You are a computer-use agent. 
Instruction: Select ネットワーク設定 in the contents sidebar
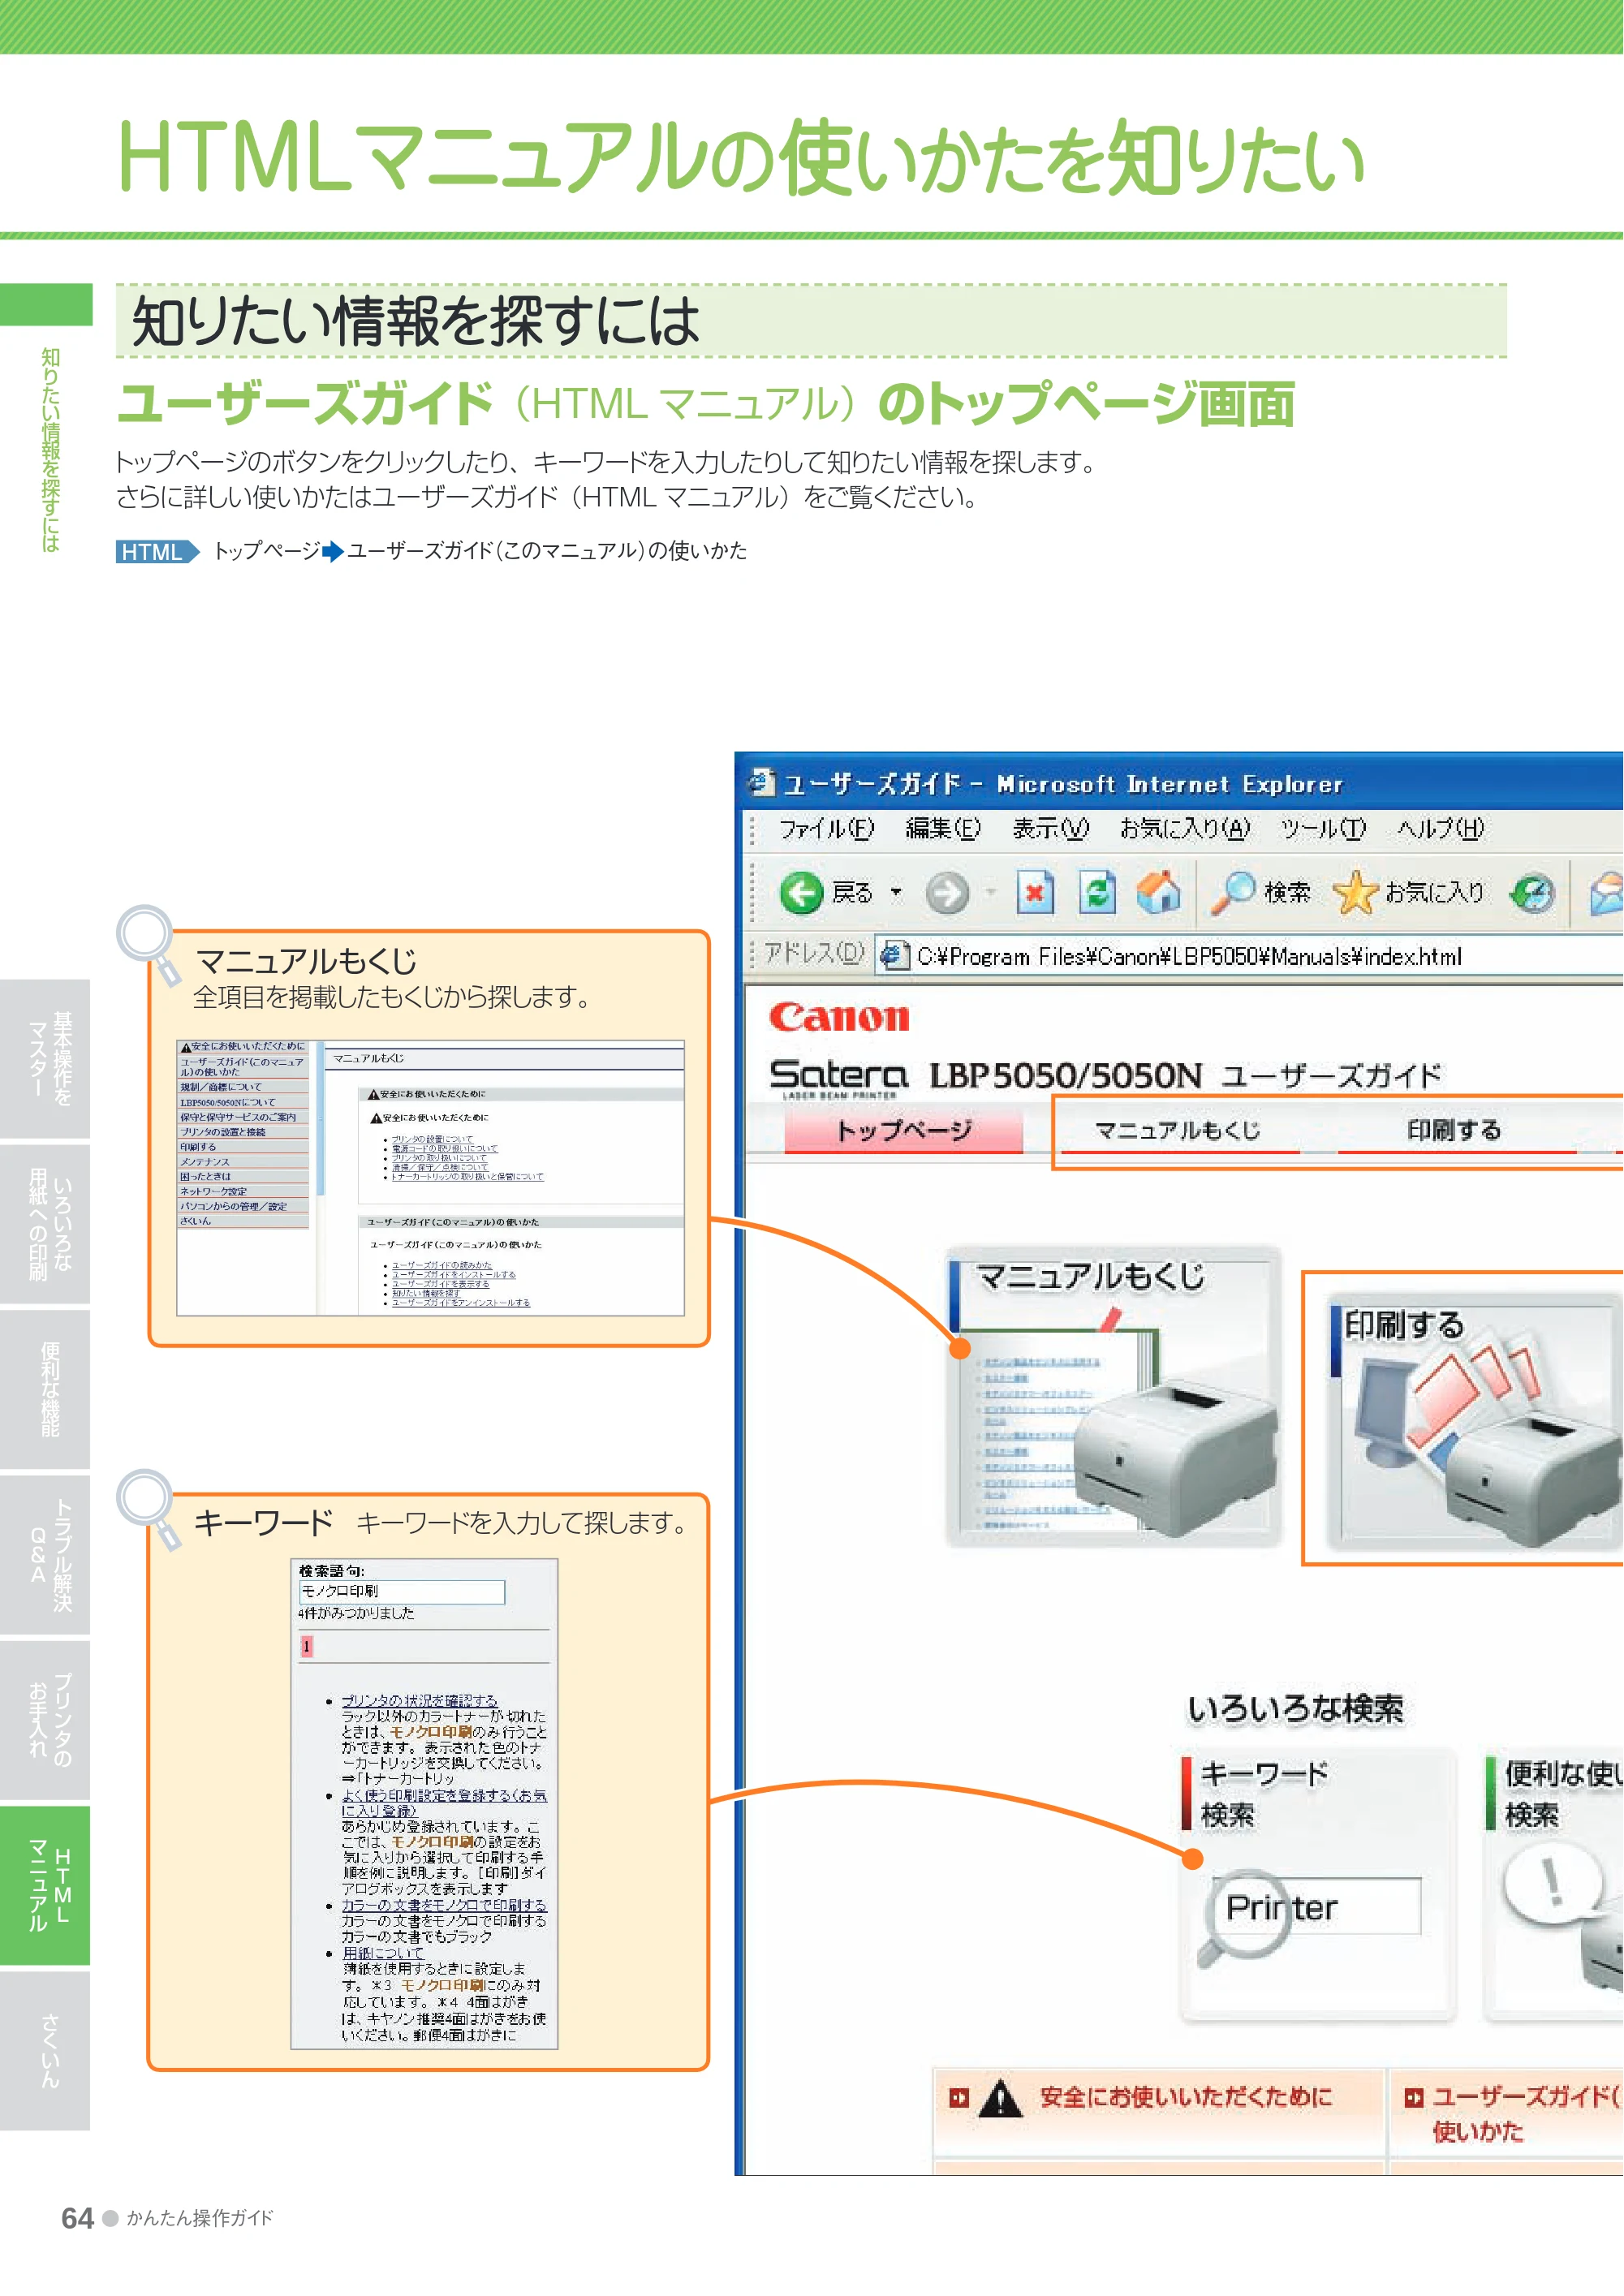(243, 1191)
